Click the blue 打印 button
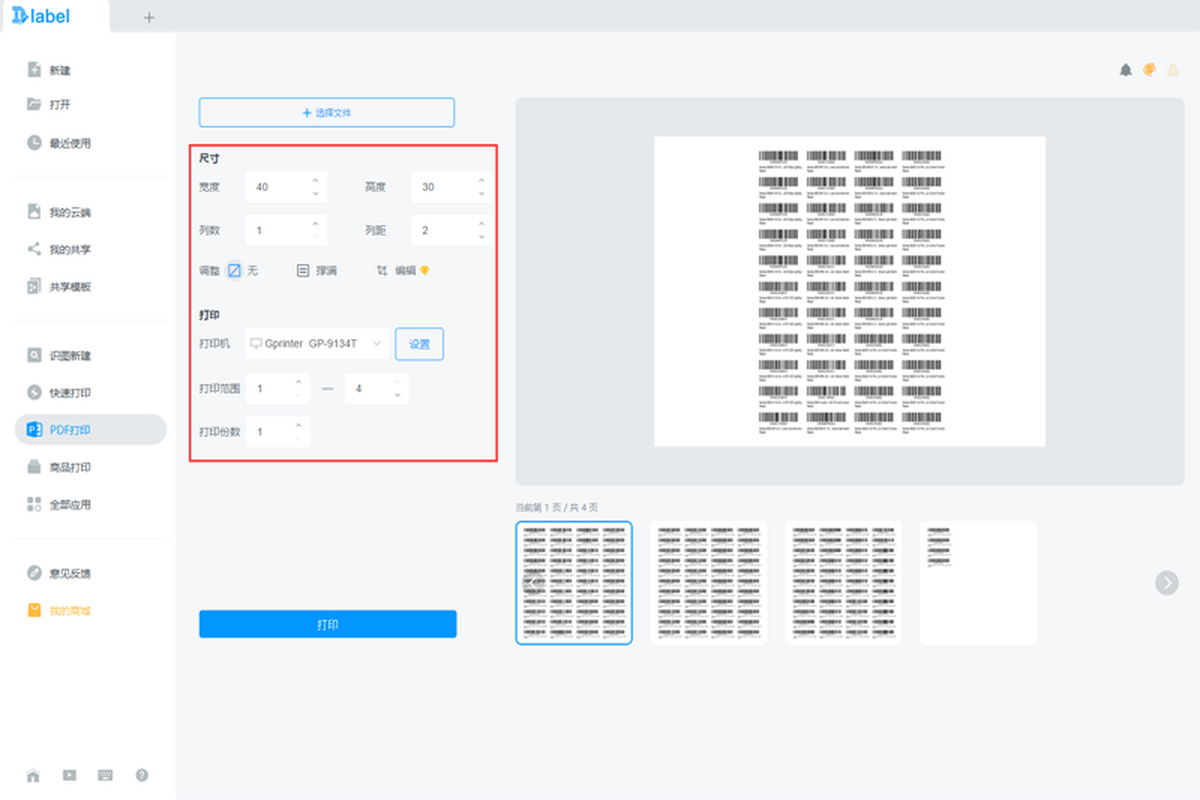The image size is (1200, 800). (328, 624)
